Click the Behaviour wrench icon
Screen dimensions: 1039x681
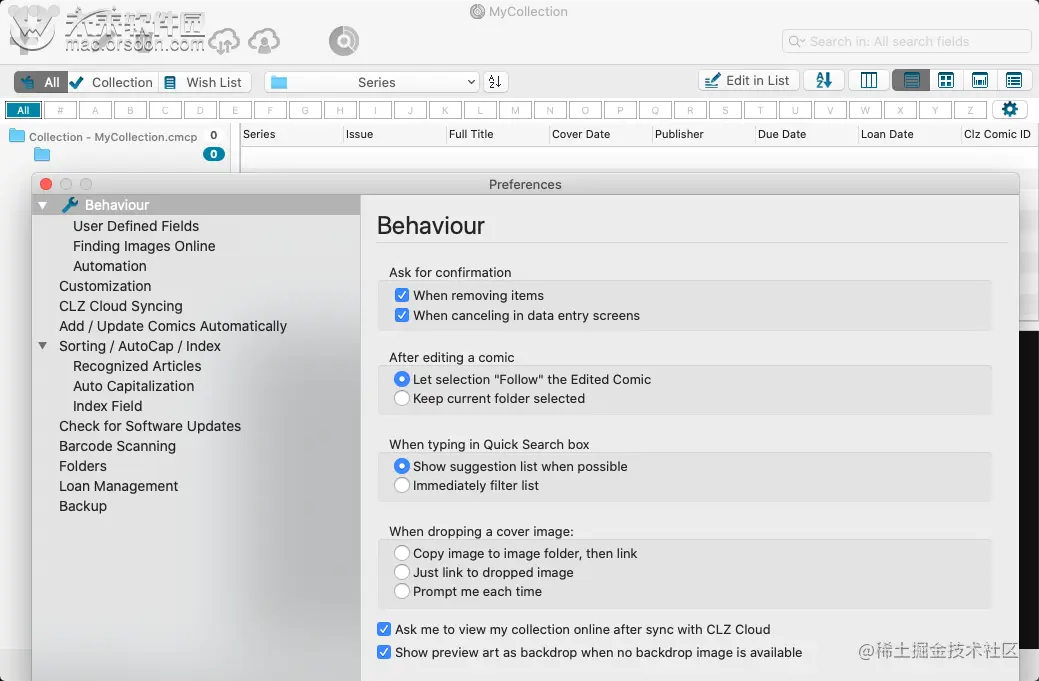[70, 205]
